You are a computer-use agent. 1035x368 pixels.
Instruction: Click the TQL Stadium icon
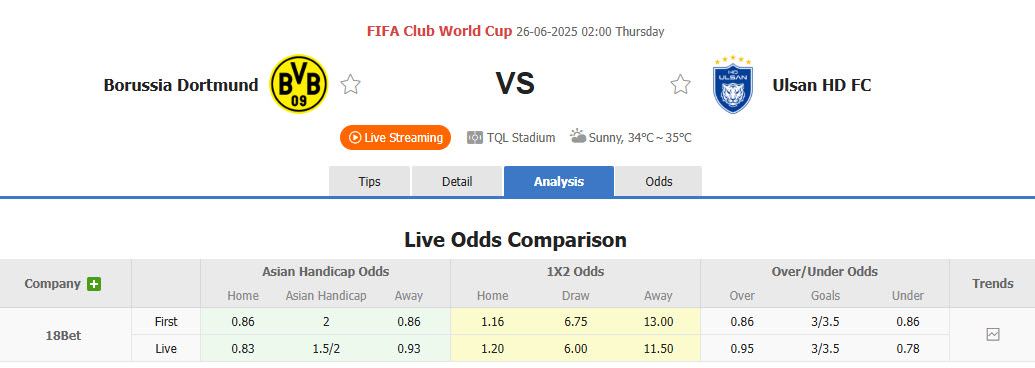tap(475, 138)
